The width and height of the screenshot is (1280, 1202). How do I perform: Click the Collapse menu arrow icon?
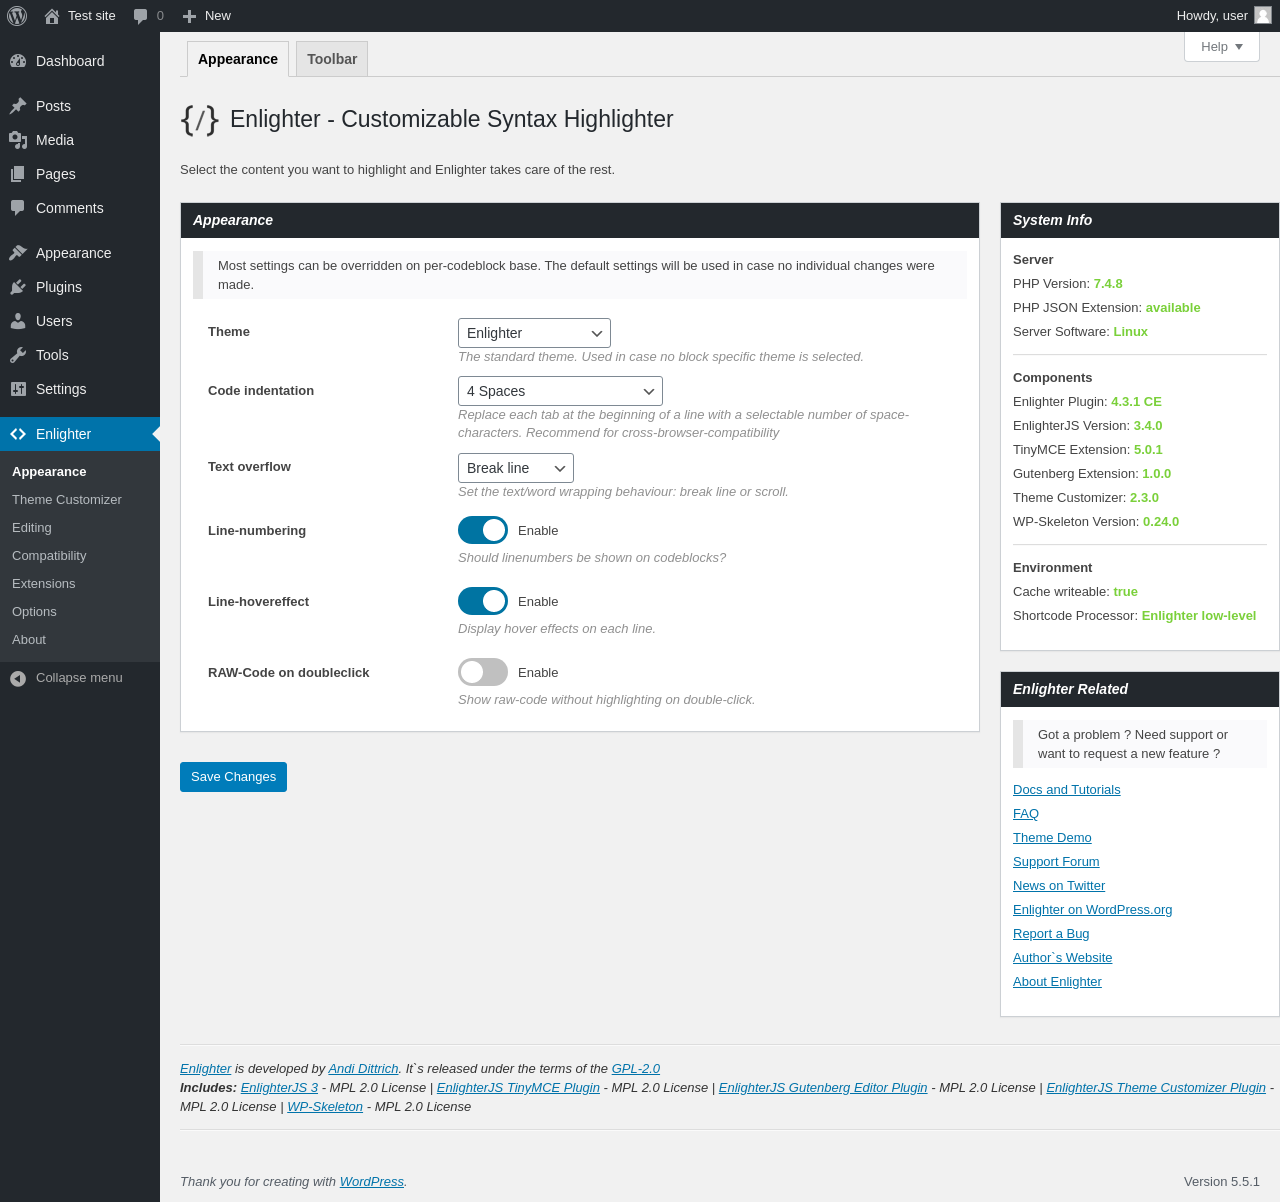[x=18, y=678]
